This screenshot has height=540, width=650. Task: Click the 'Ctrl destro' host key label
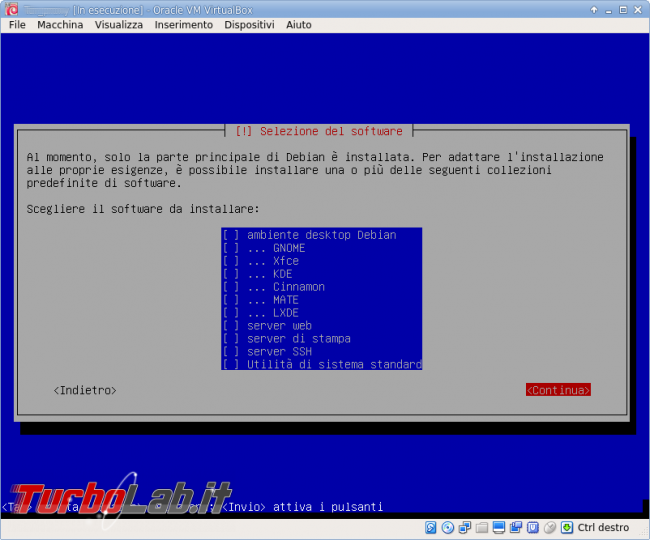point(603,527)
